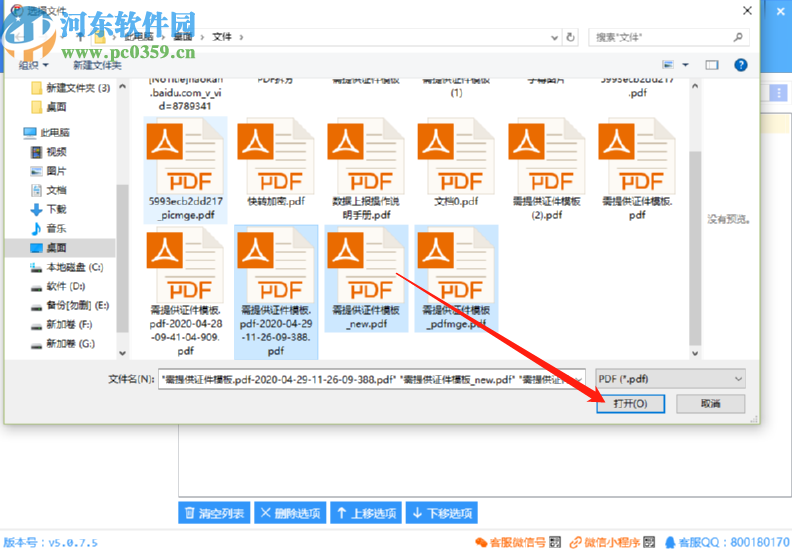Click navigation pane scroll down arrow
This screenshot has width=792, height=554.
pyautogui.click(x=122, y=353)
